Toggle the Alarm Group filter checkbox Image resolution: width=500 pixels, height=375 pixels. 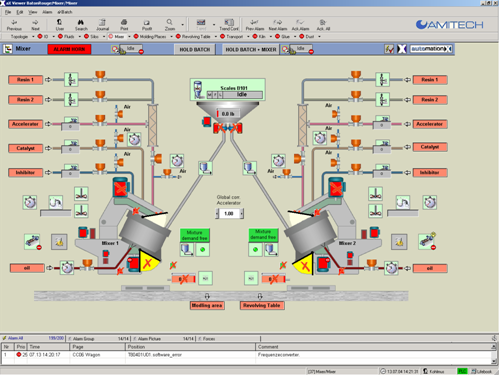70,339
